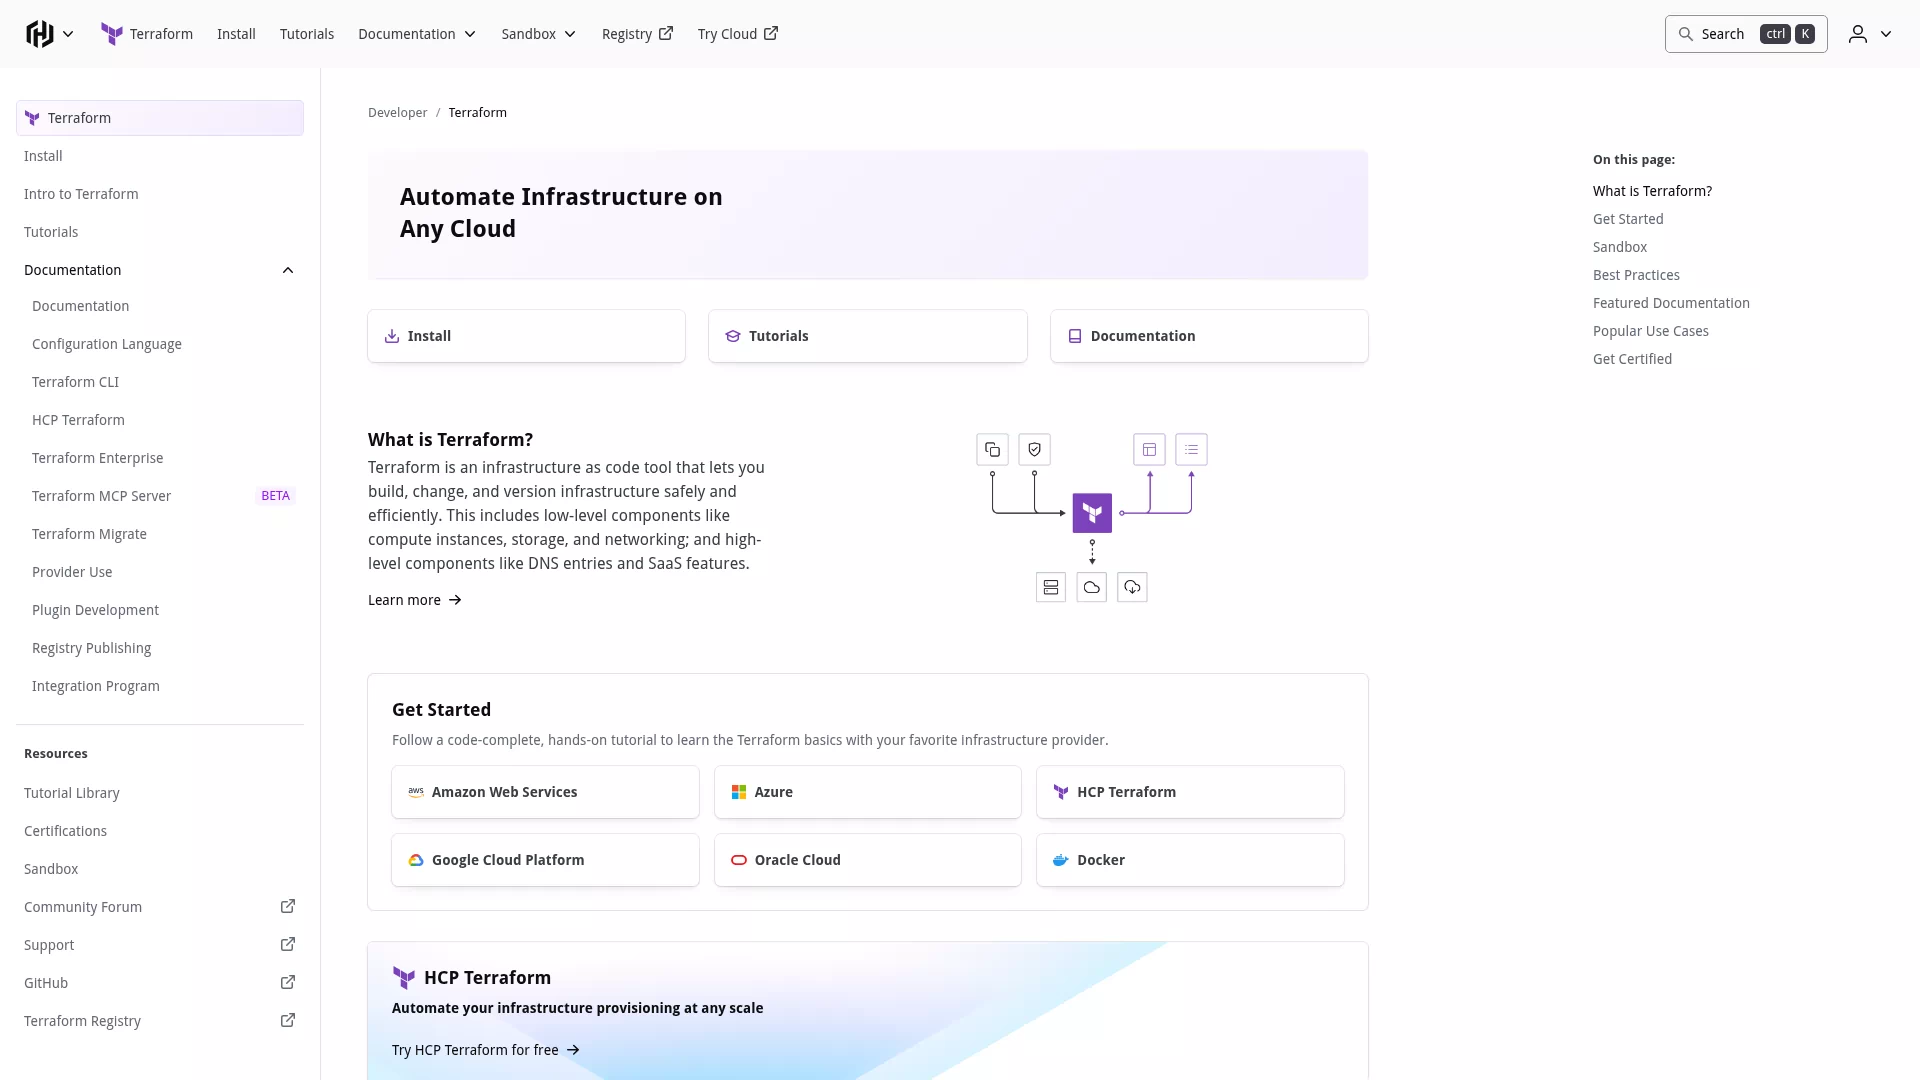This screenshot has height=1080, width=1920.
Task: Click external link icon beside Try Cloud
Action: click(x=771, y=33)
